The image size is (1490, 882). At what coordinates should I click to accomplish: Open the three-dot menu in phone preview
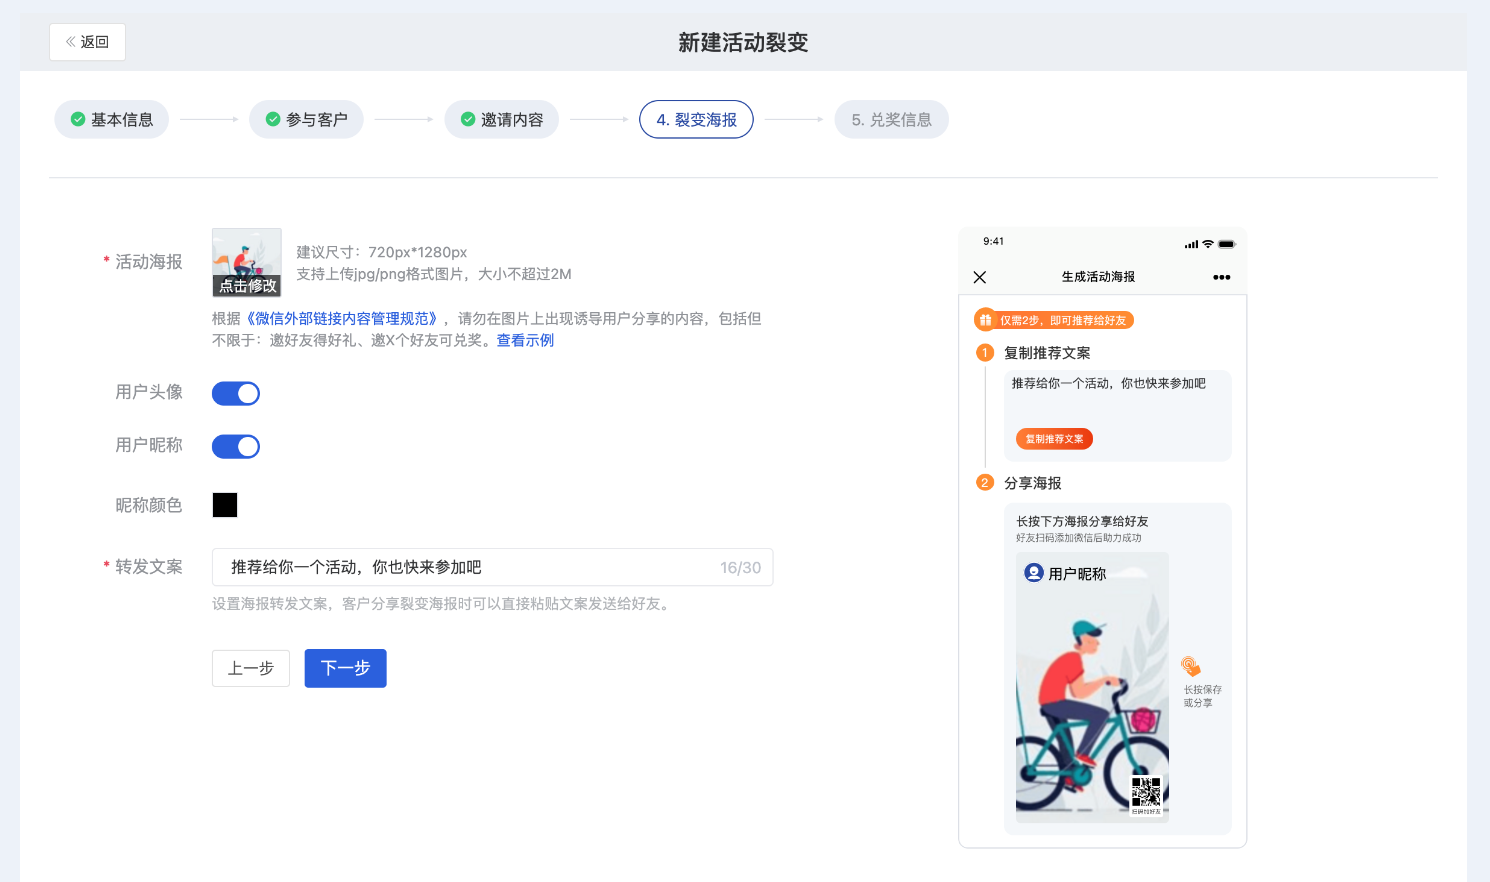(x=1221, y=277)
